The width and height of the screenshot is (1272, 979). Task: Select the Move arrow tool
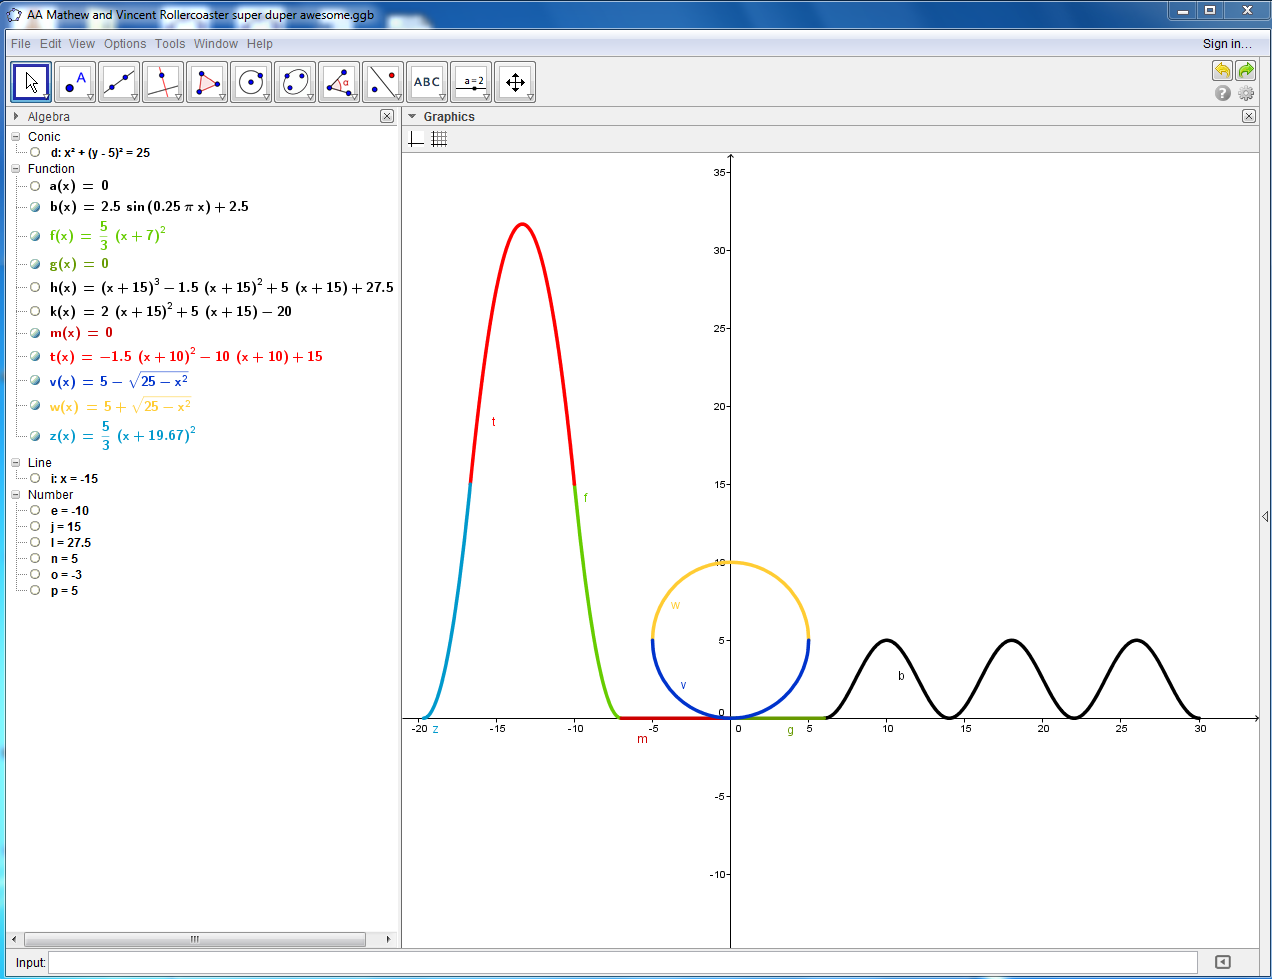(x=31, y=82)
